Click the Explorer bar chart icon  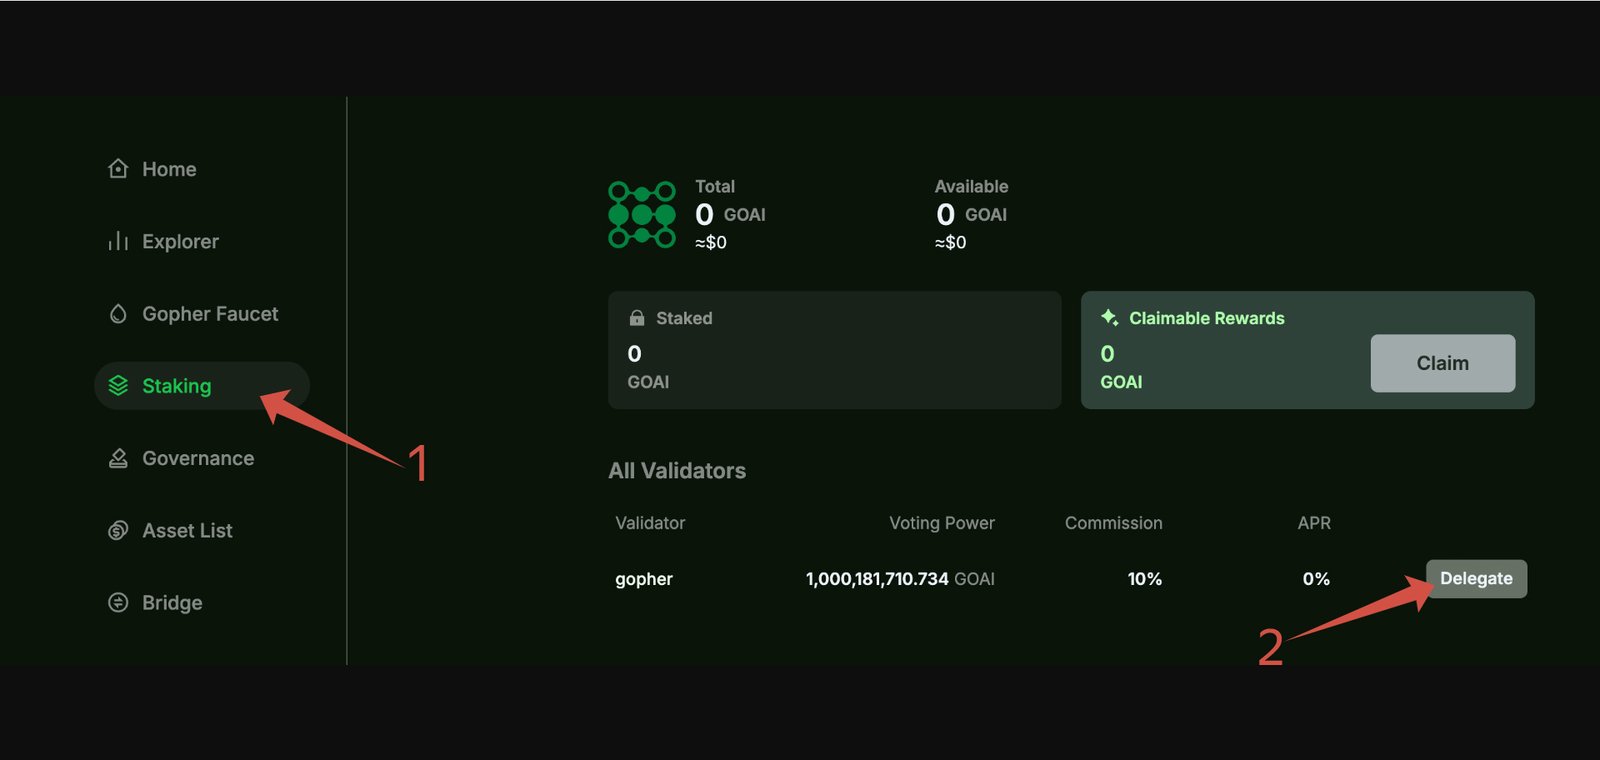tap(118, 241)
